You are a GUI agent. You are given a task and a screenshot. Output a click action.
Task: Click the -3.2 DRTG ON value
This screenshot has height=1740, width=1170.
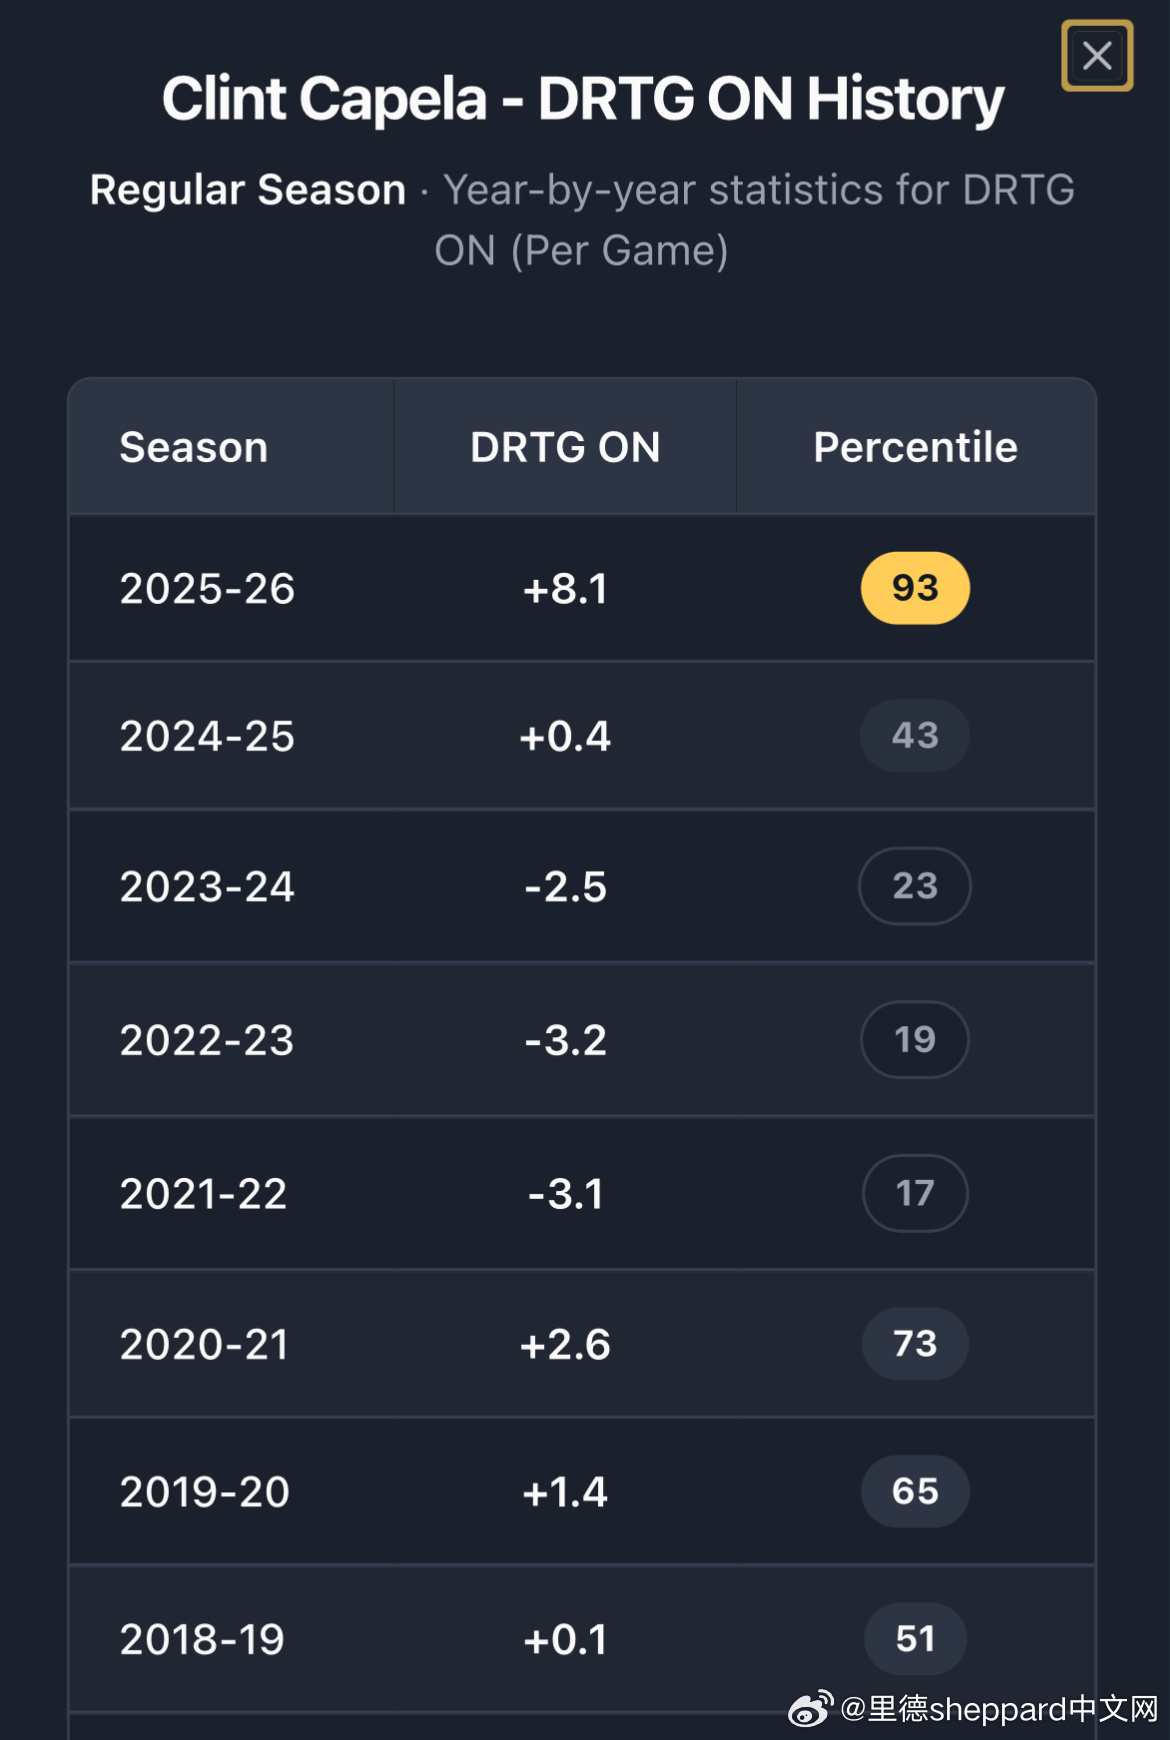[565, 1040]
